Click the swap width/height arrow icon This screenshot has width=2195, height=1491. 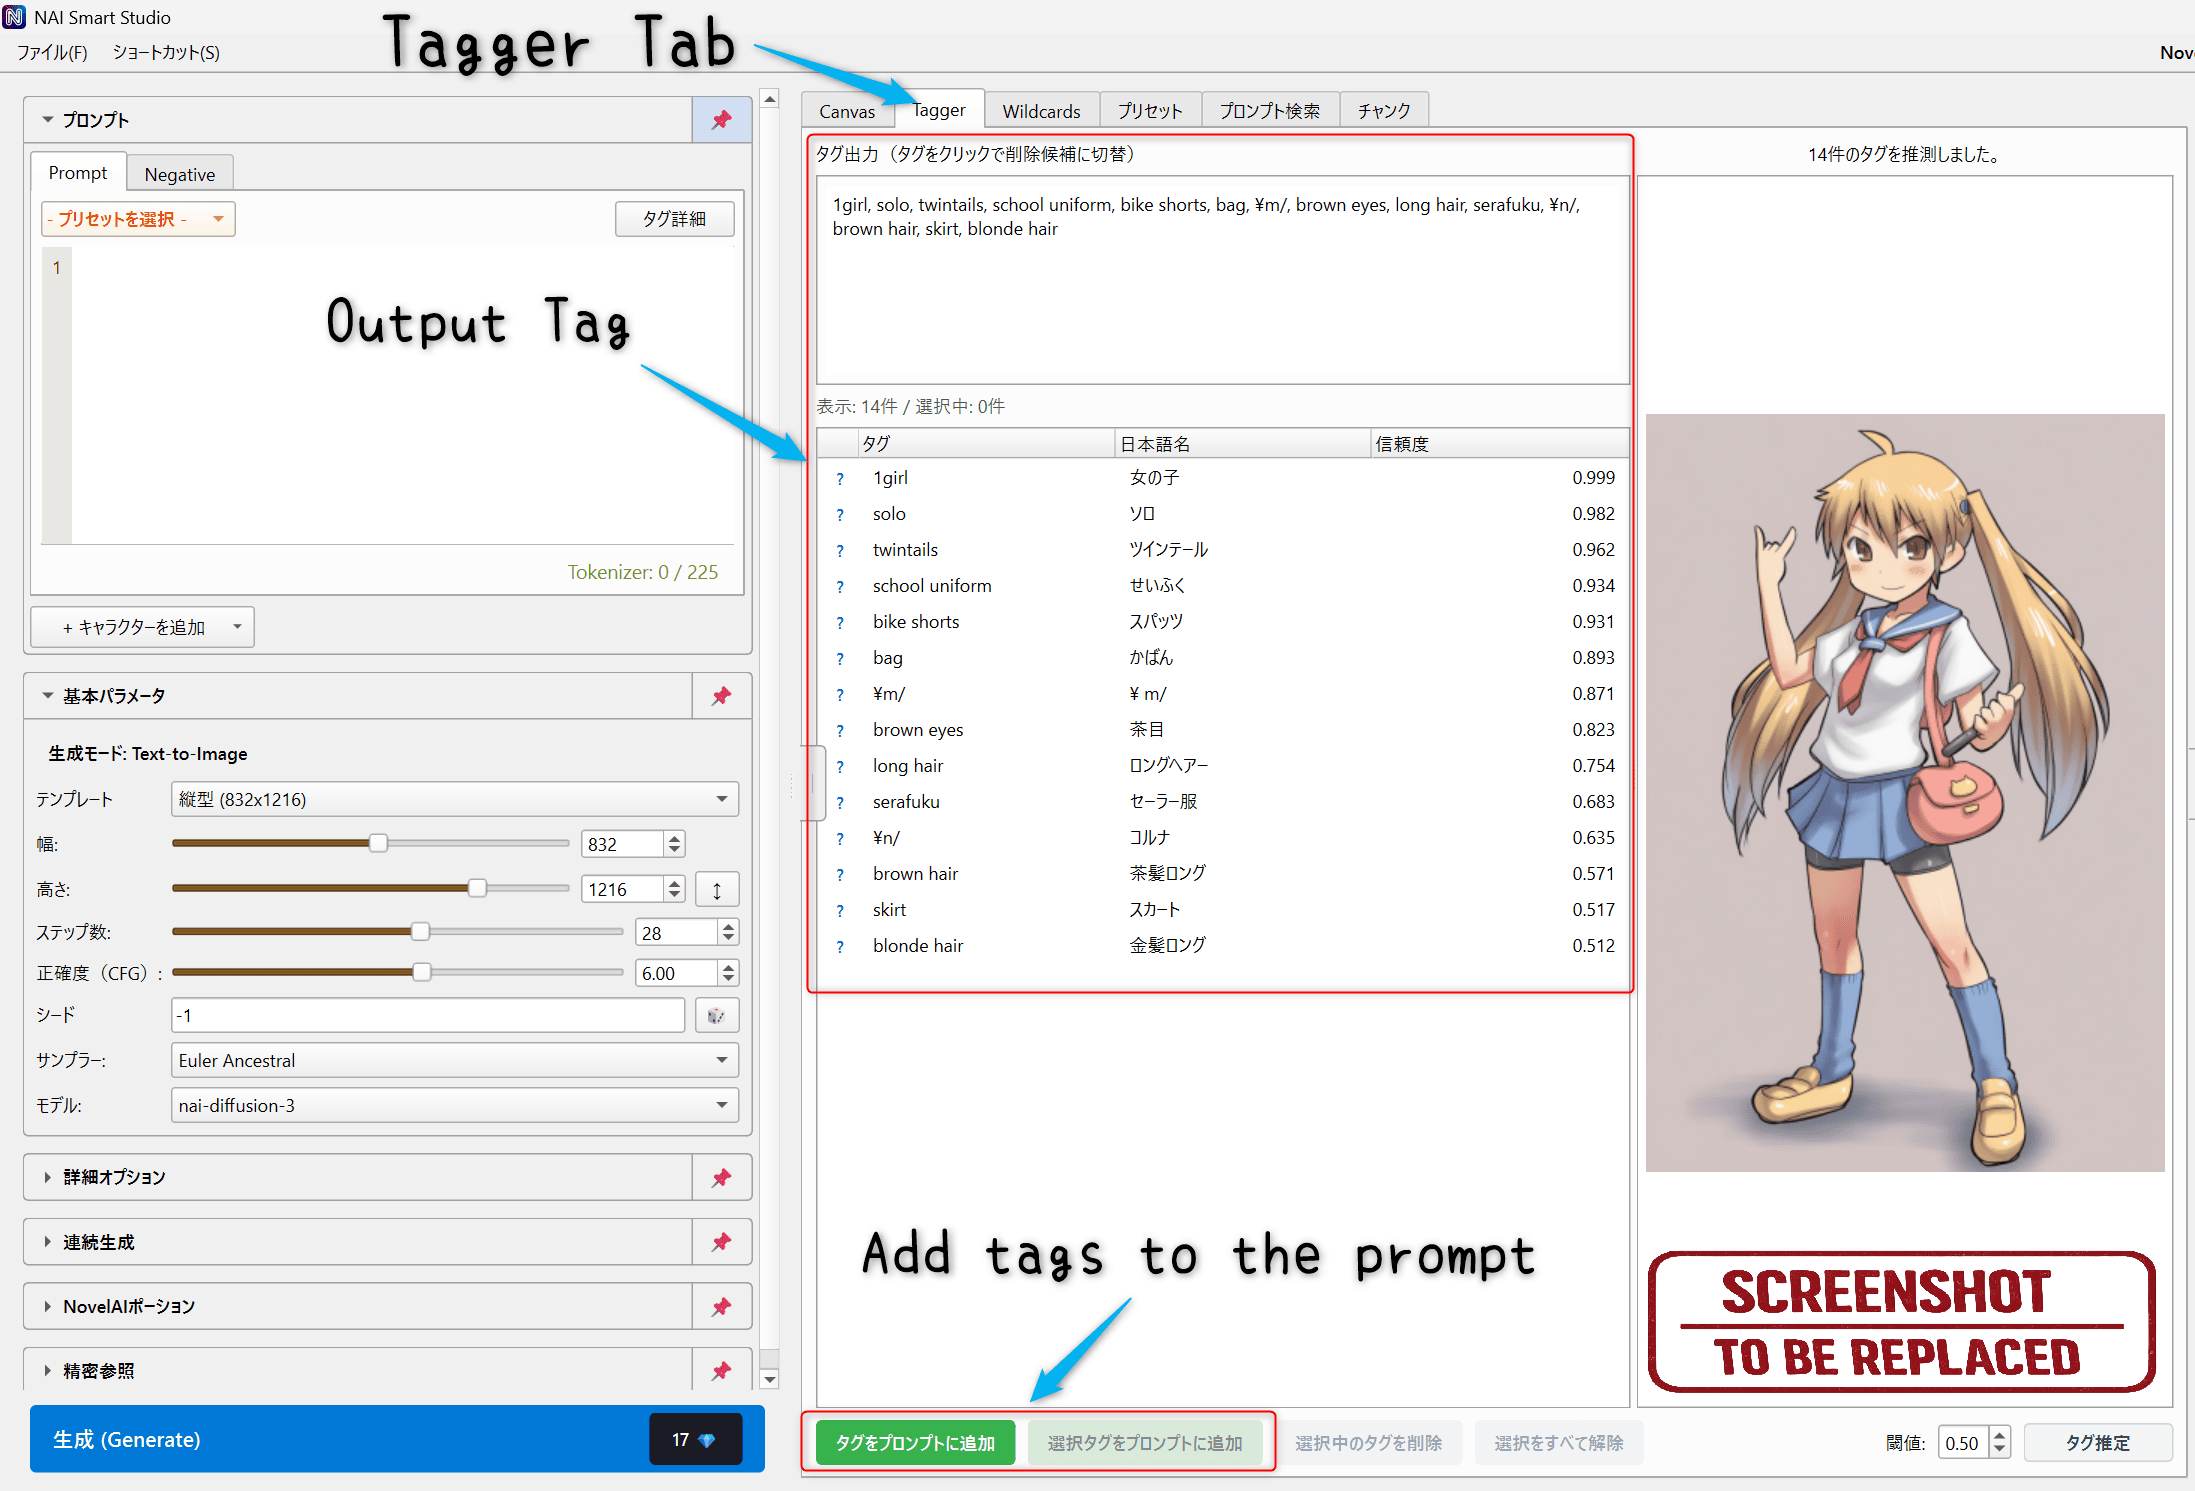[717, 888]
